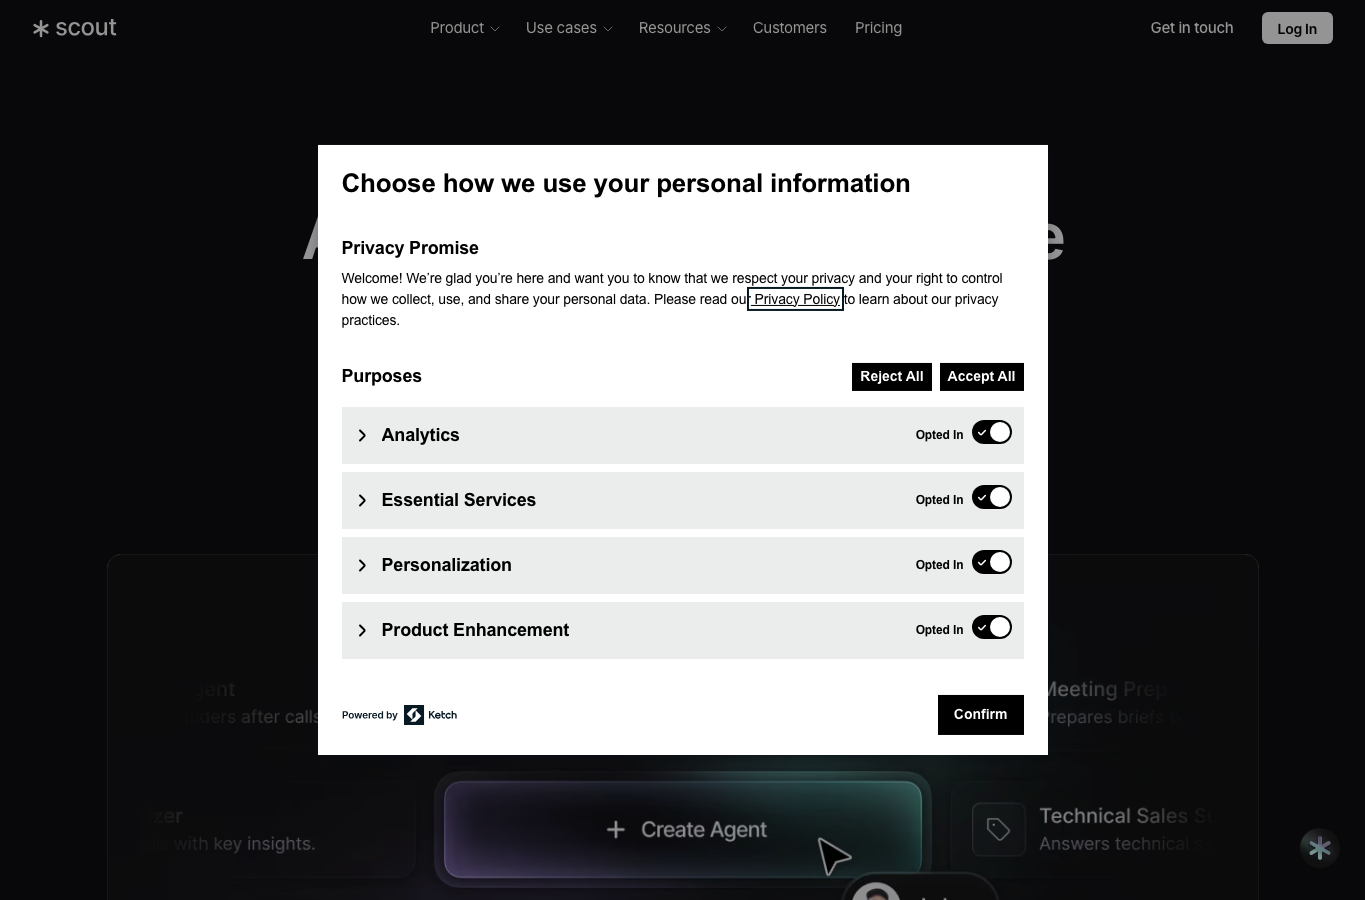Click the tag icon beside Technical Sales
1365x900 pixels.
pyautogui.click(x=998, y=829)
